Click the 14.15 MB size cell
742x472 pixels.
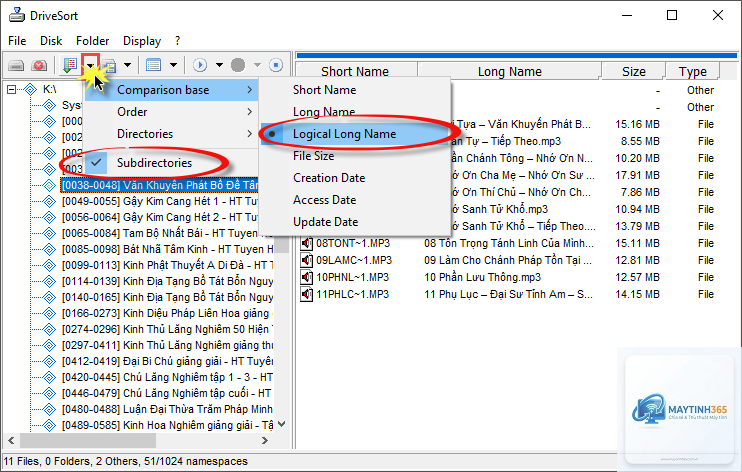pos(637,294)
